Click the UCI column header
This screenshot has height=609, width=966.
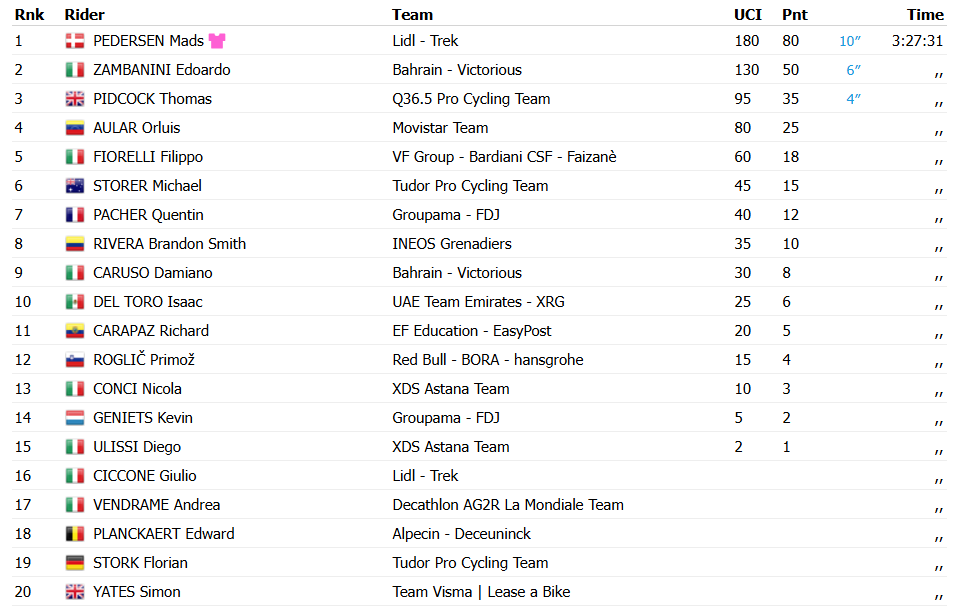click(747, 14)
